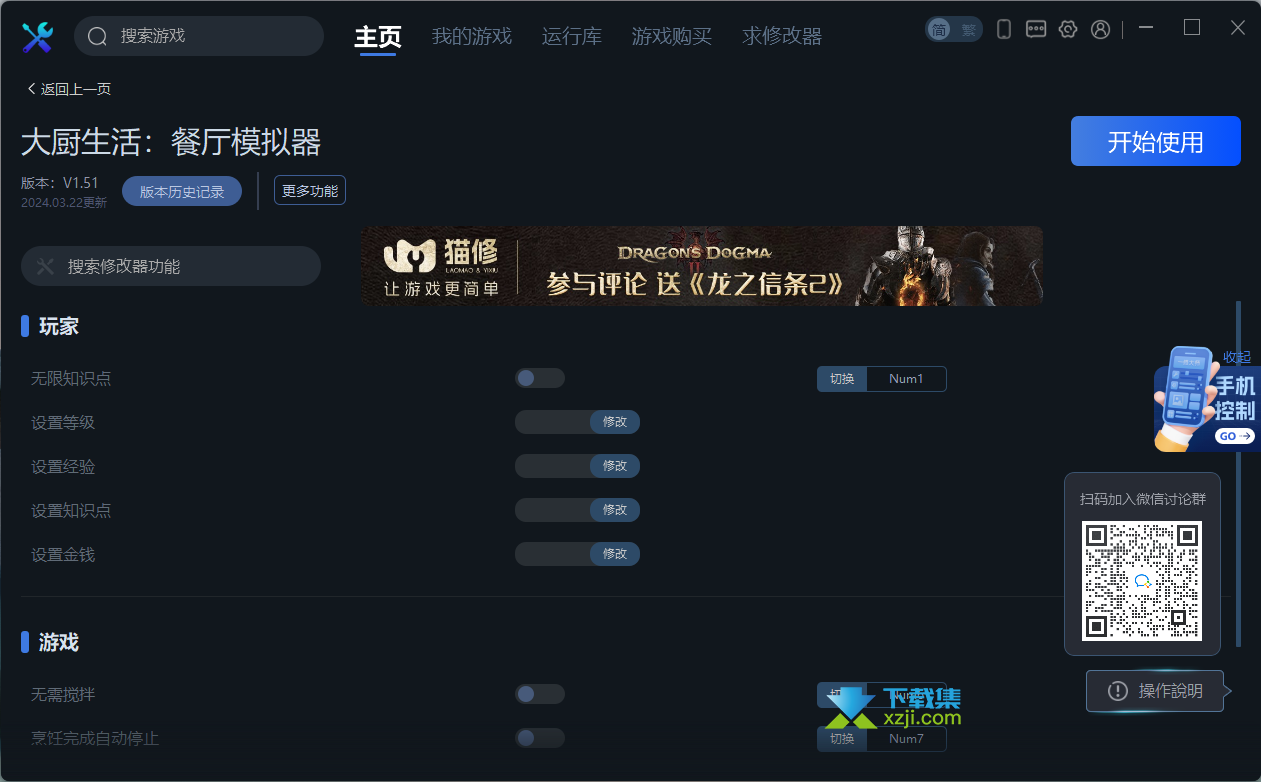1261x782 pixels.
Task: Click the 开始使用 button
Action: tap(1156, 141)
